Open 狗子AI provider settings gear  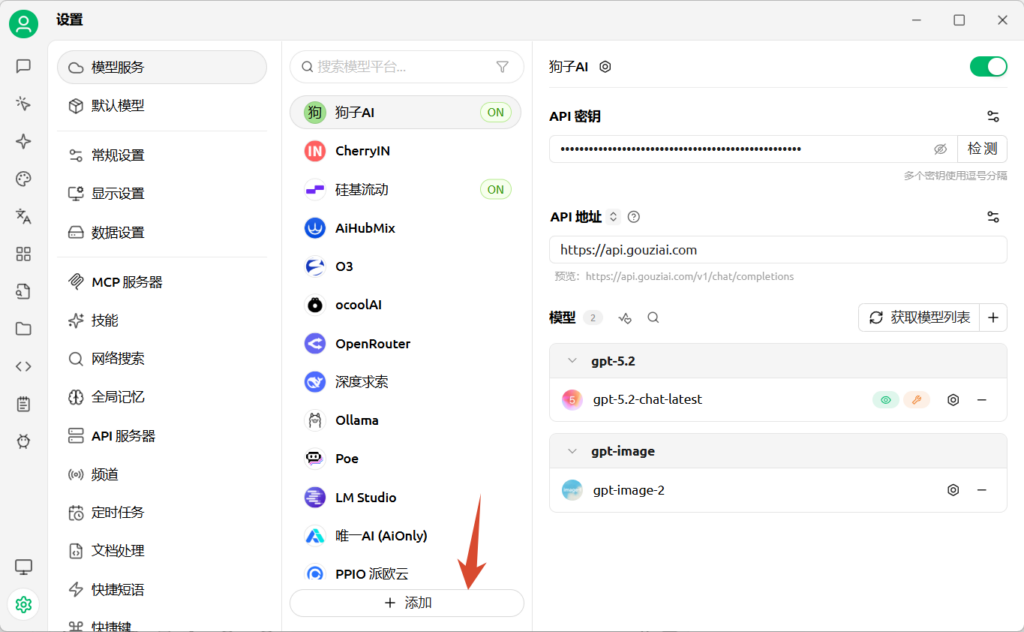tap(605, 67)
